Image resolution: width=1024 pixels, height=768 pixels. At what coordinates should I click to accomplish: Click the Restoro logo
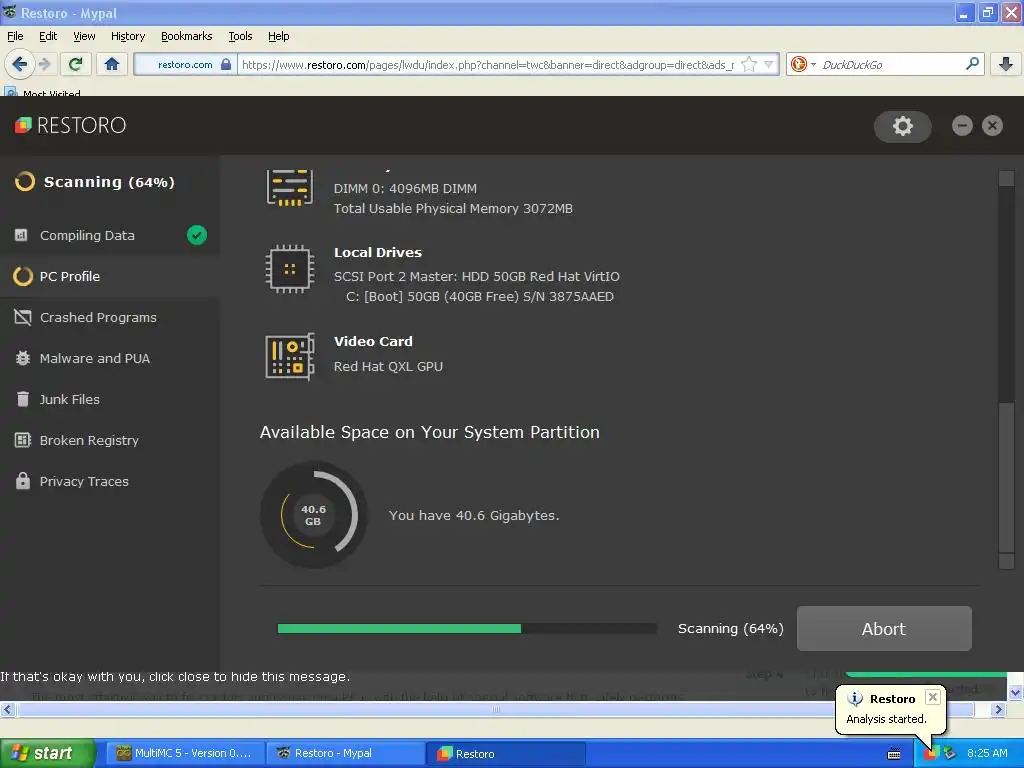[x=70, y=125]
